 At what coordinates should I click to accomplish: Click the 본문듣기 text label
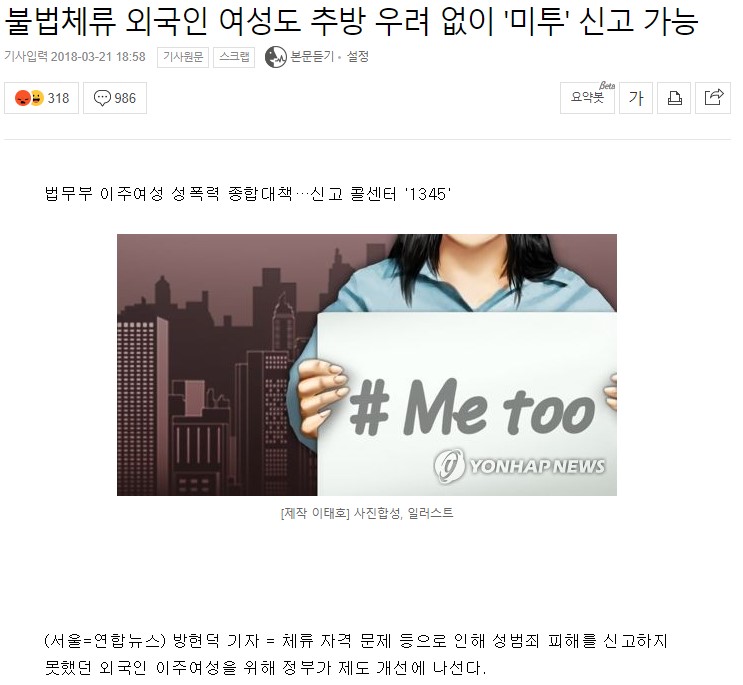[x=312, y=57]
